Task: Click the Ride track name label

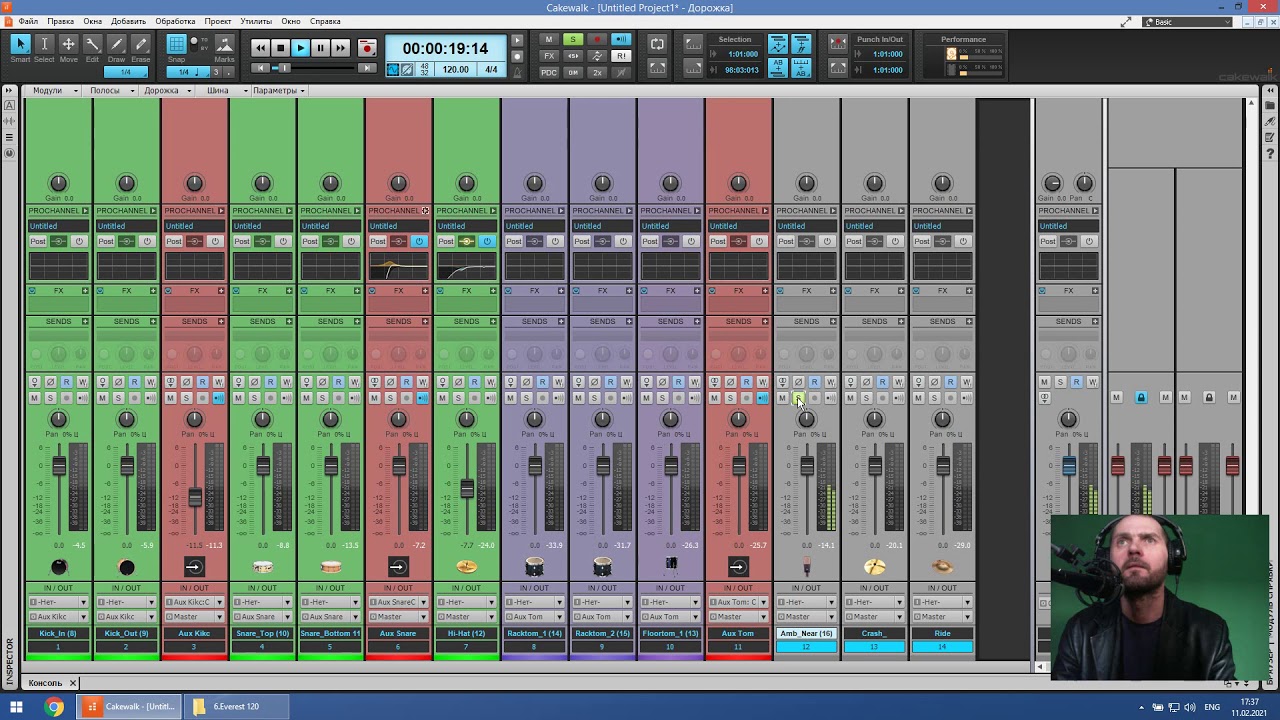Action: pyautogui.click(x=942, y=633)
